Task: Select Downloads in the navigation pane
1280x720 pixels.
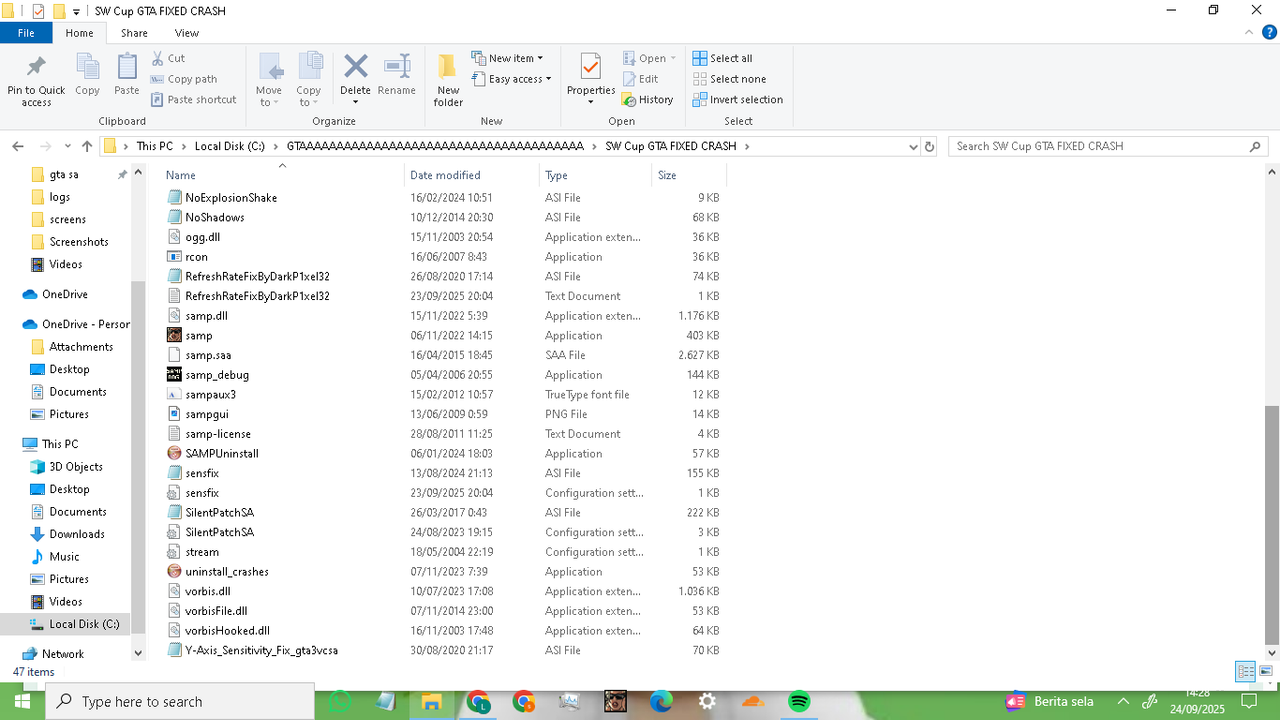Action: click(x=77, y=534)
